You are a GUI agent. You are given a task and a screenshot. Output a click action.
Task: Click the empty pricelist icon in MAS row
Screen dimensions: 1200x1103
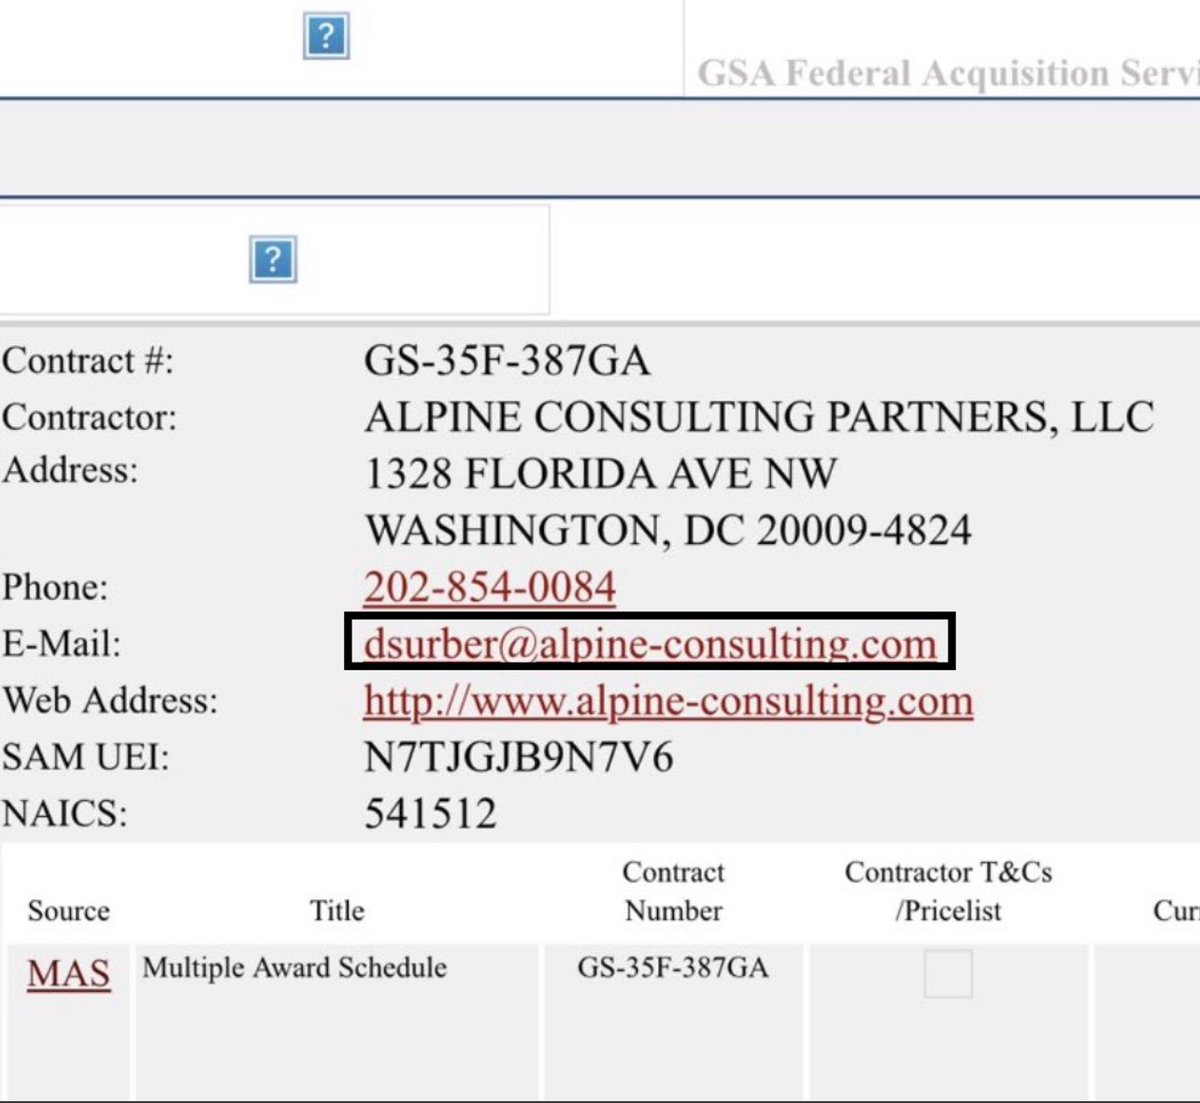click(x=948, y=973)
